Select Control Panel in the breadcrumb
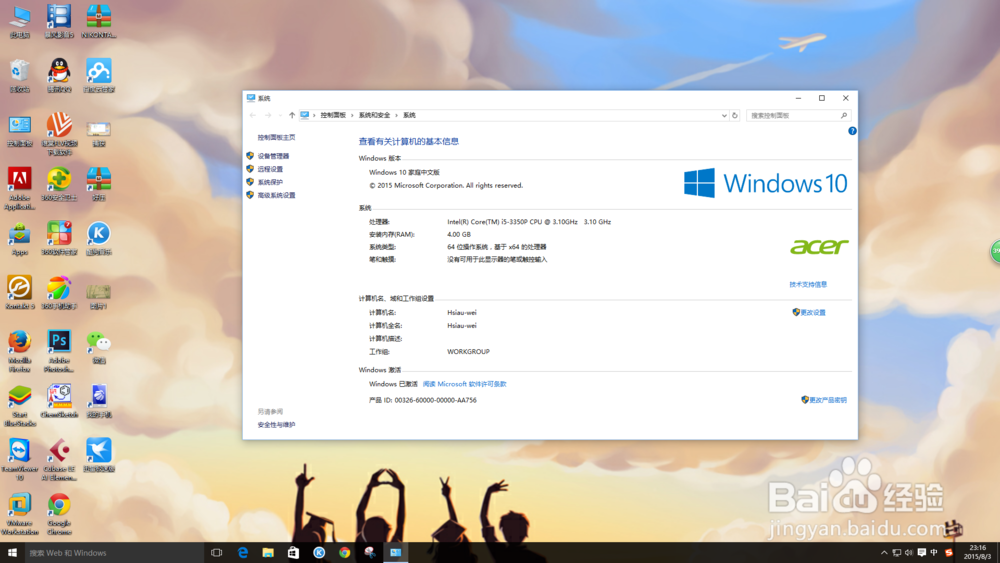1000x563 pixels. [333, 115]
